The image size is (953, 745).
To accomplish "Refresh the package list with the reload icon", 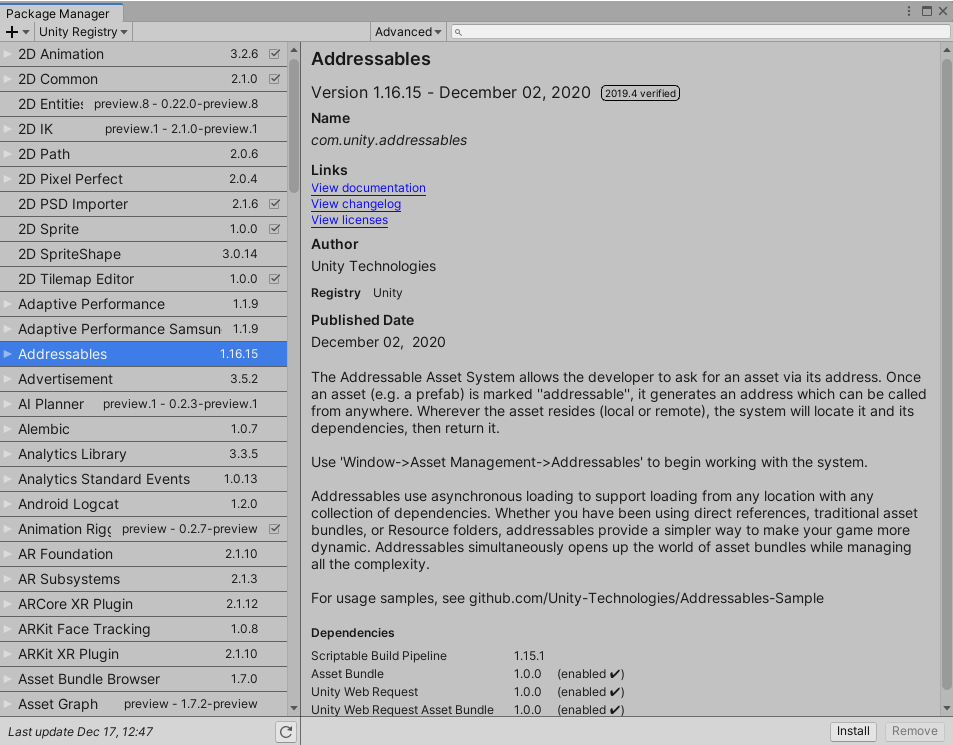I will point(286,732).
